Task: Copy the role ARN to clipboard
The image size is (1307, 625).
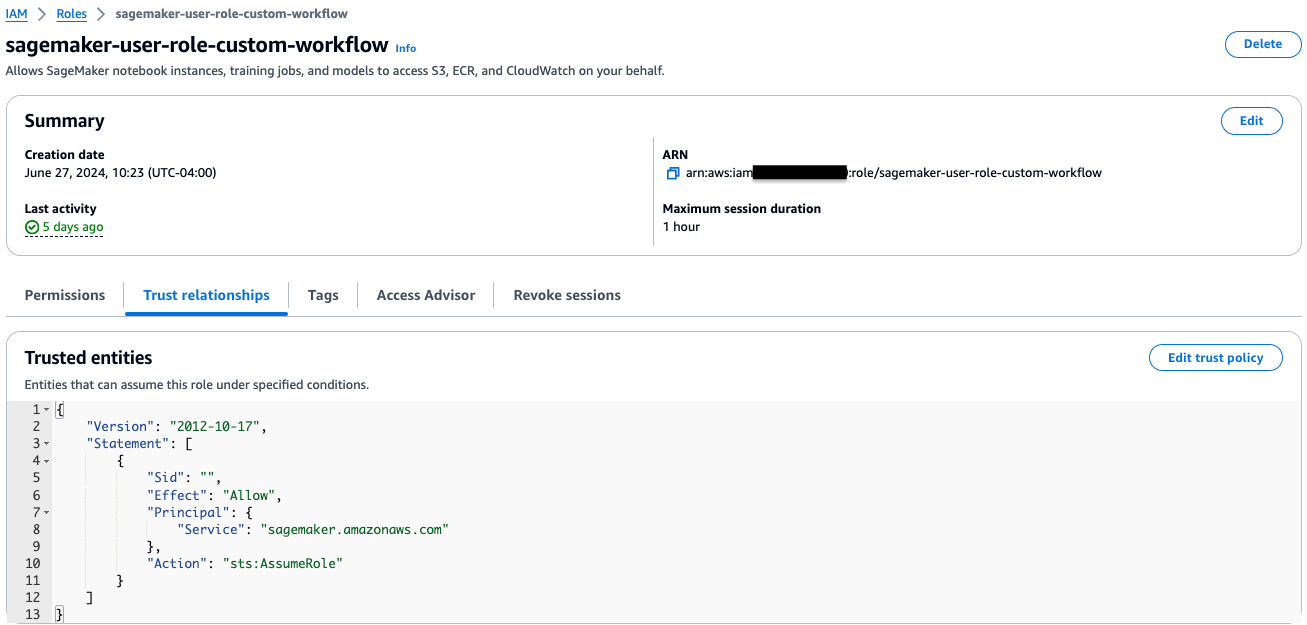Action: (672, 173)
